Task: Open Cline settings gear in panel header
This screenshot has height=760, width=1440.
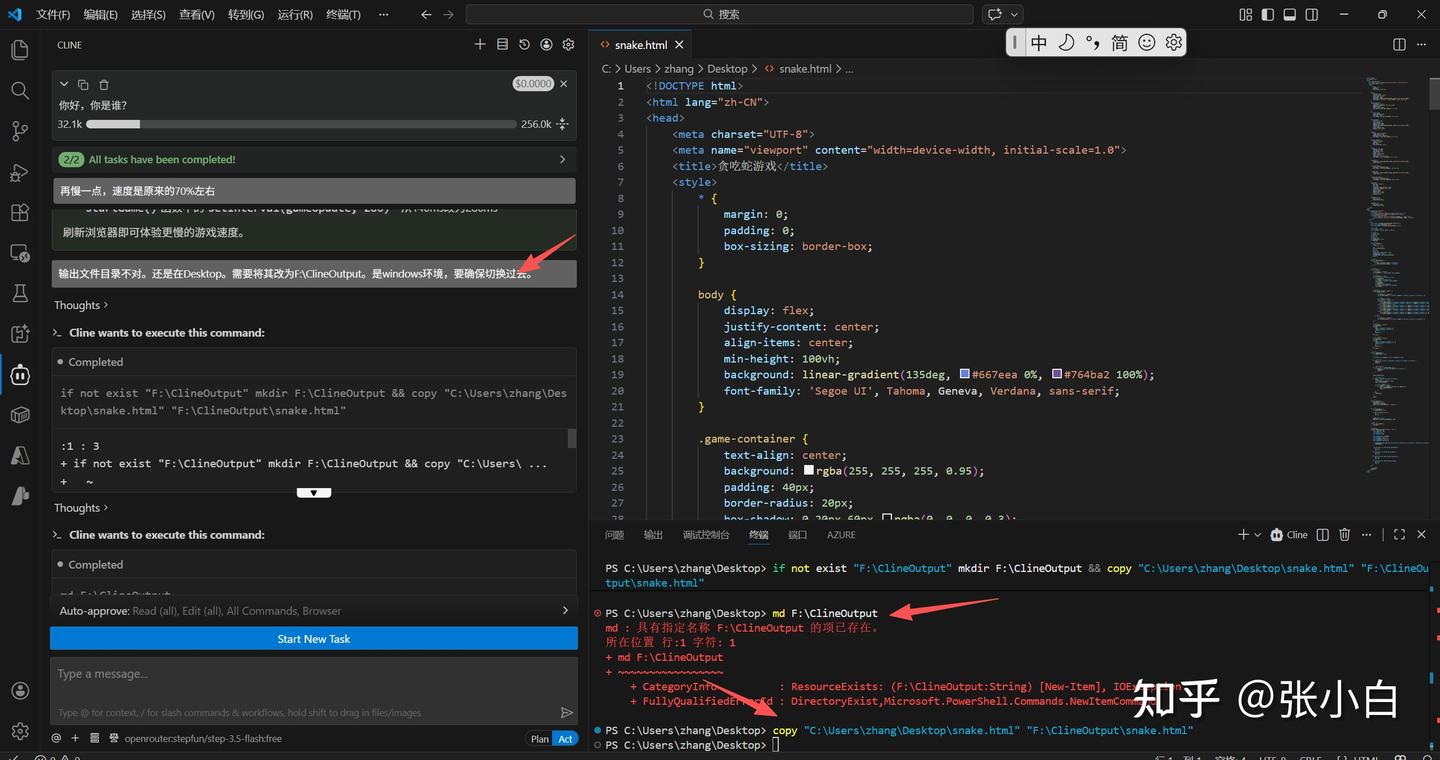Action: [568, 45]
